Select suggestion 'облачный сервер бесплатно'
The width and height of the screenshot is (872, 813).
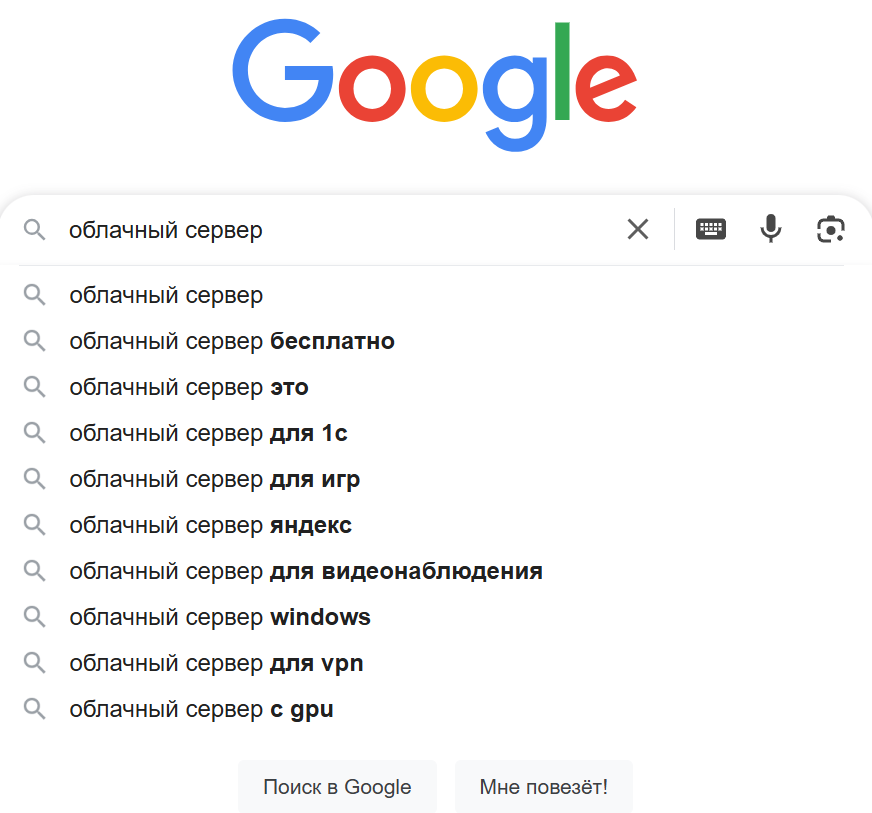[x=231, y=341]
